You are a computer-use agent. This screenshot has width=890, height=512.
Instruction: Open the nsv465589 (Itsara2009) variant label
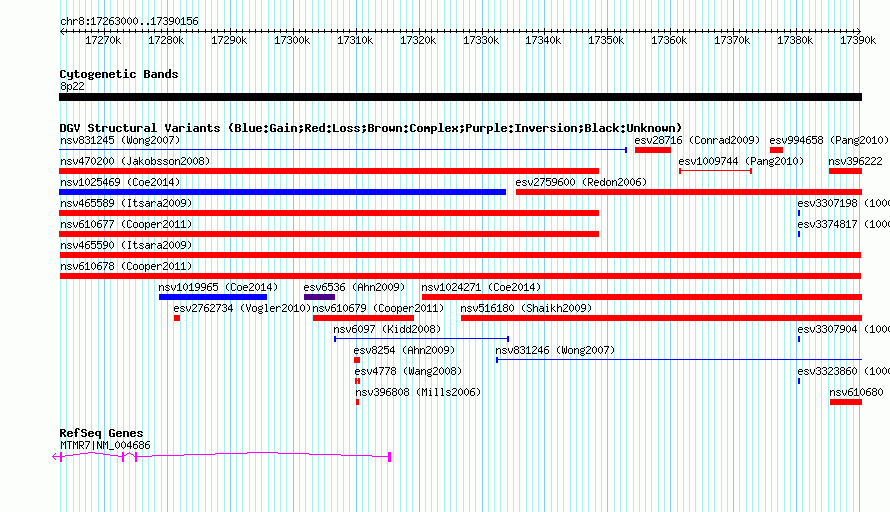pyautogui.click(x=126, y=203)
